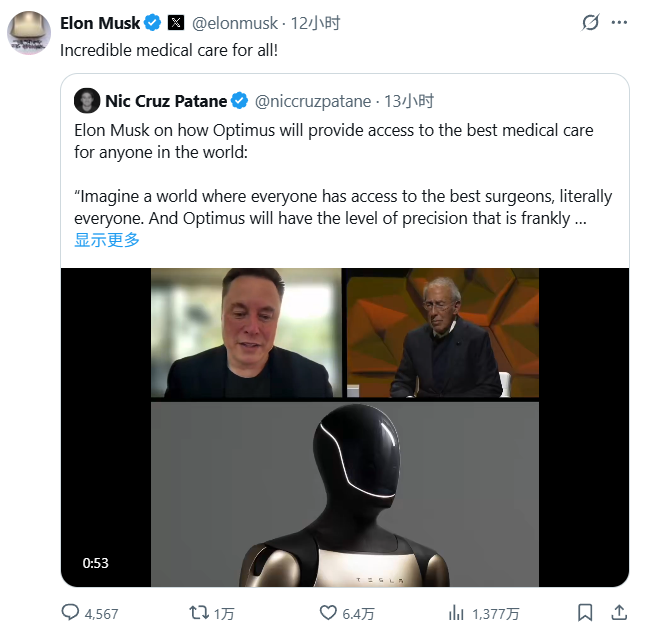Open Nic Cruz Patane's profile name link

pyautogui.click(x=166, y=101)
